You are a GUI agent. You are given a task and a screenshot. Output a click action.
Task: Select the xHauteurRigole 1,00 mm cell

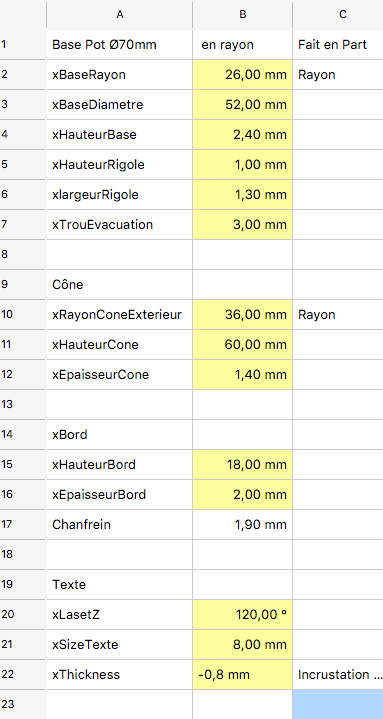coord(243,165)
